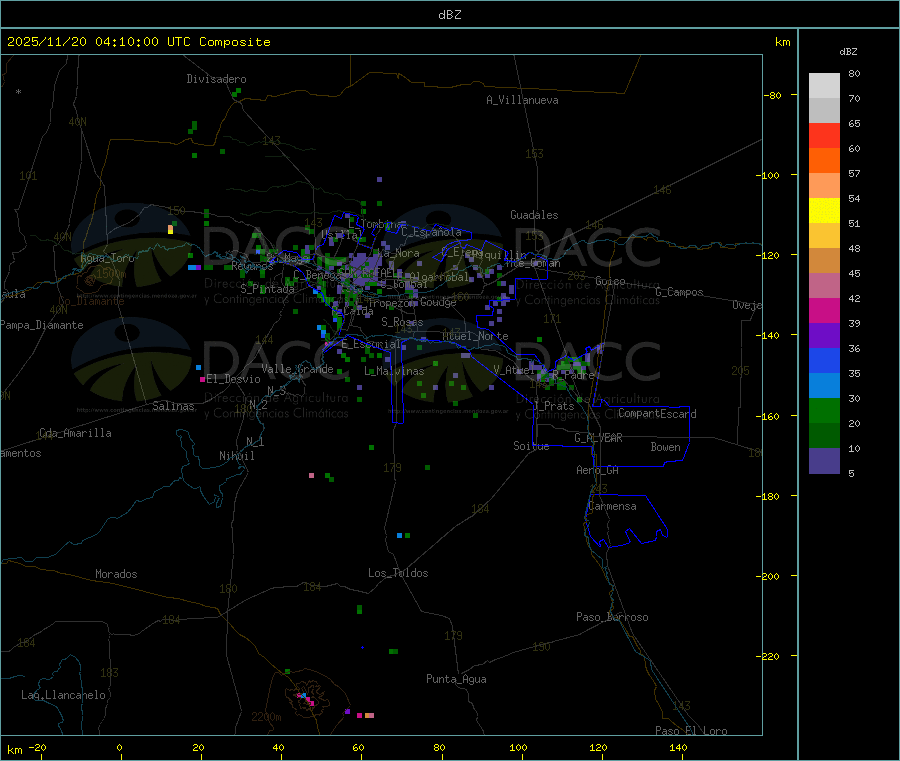Click the Aero_GA label
This screenshot has width=900, height=761.
click(x=598, y=470)
